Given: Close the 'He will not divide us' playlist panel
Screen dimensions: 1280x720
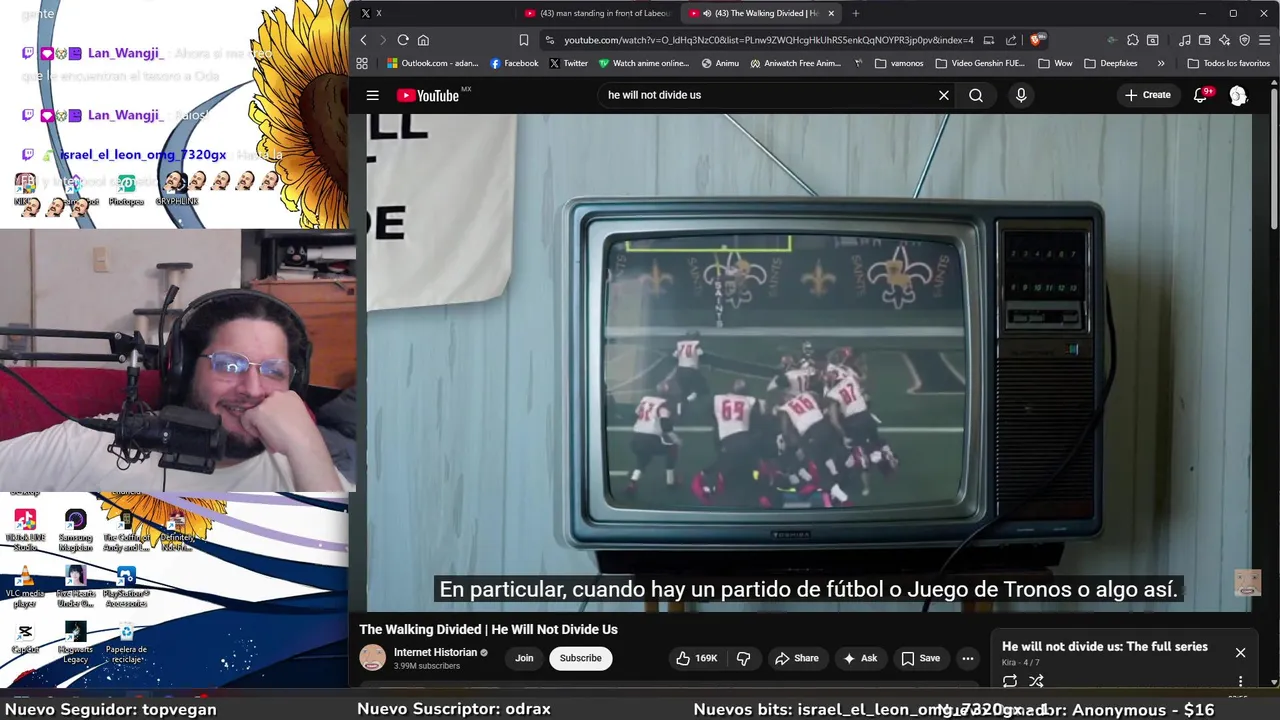Looking at the screenshot, I should point(1240,653).
